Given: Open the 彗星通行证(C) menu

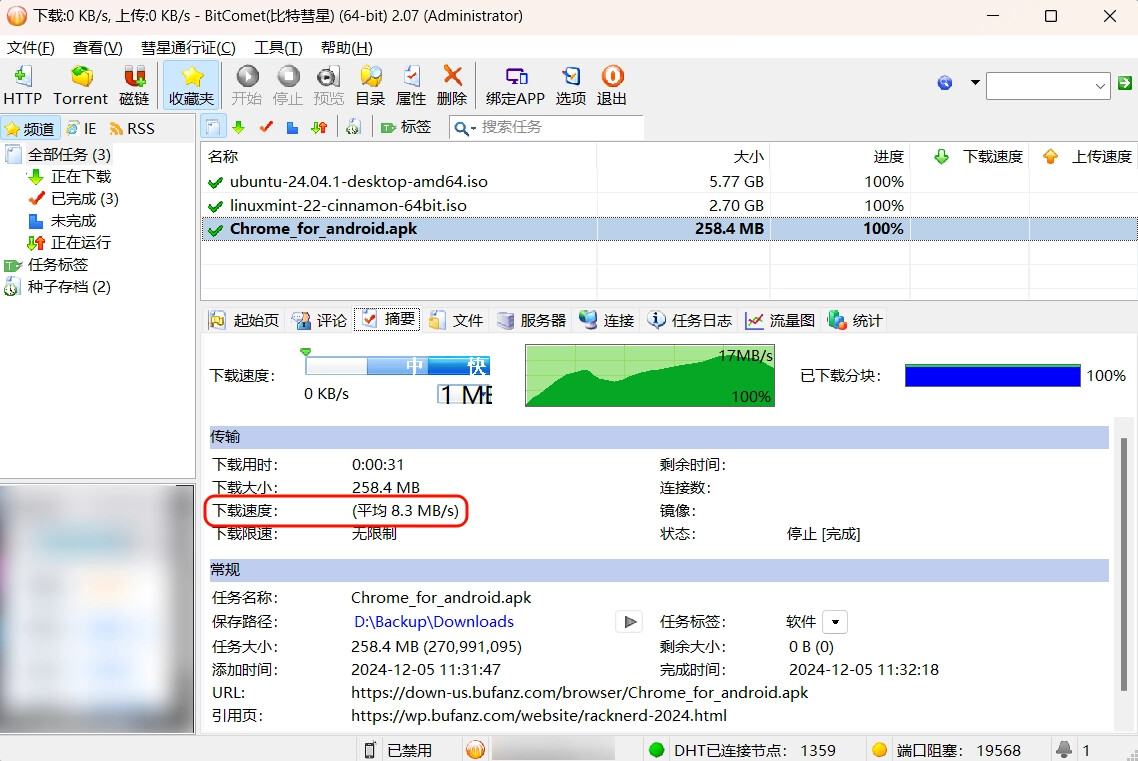Looking at the screenshot, I should pos(188,48).
